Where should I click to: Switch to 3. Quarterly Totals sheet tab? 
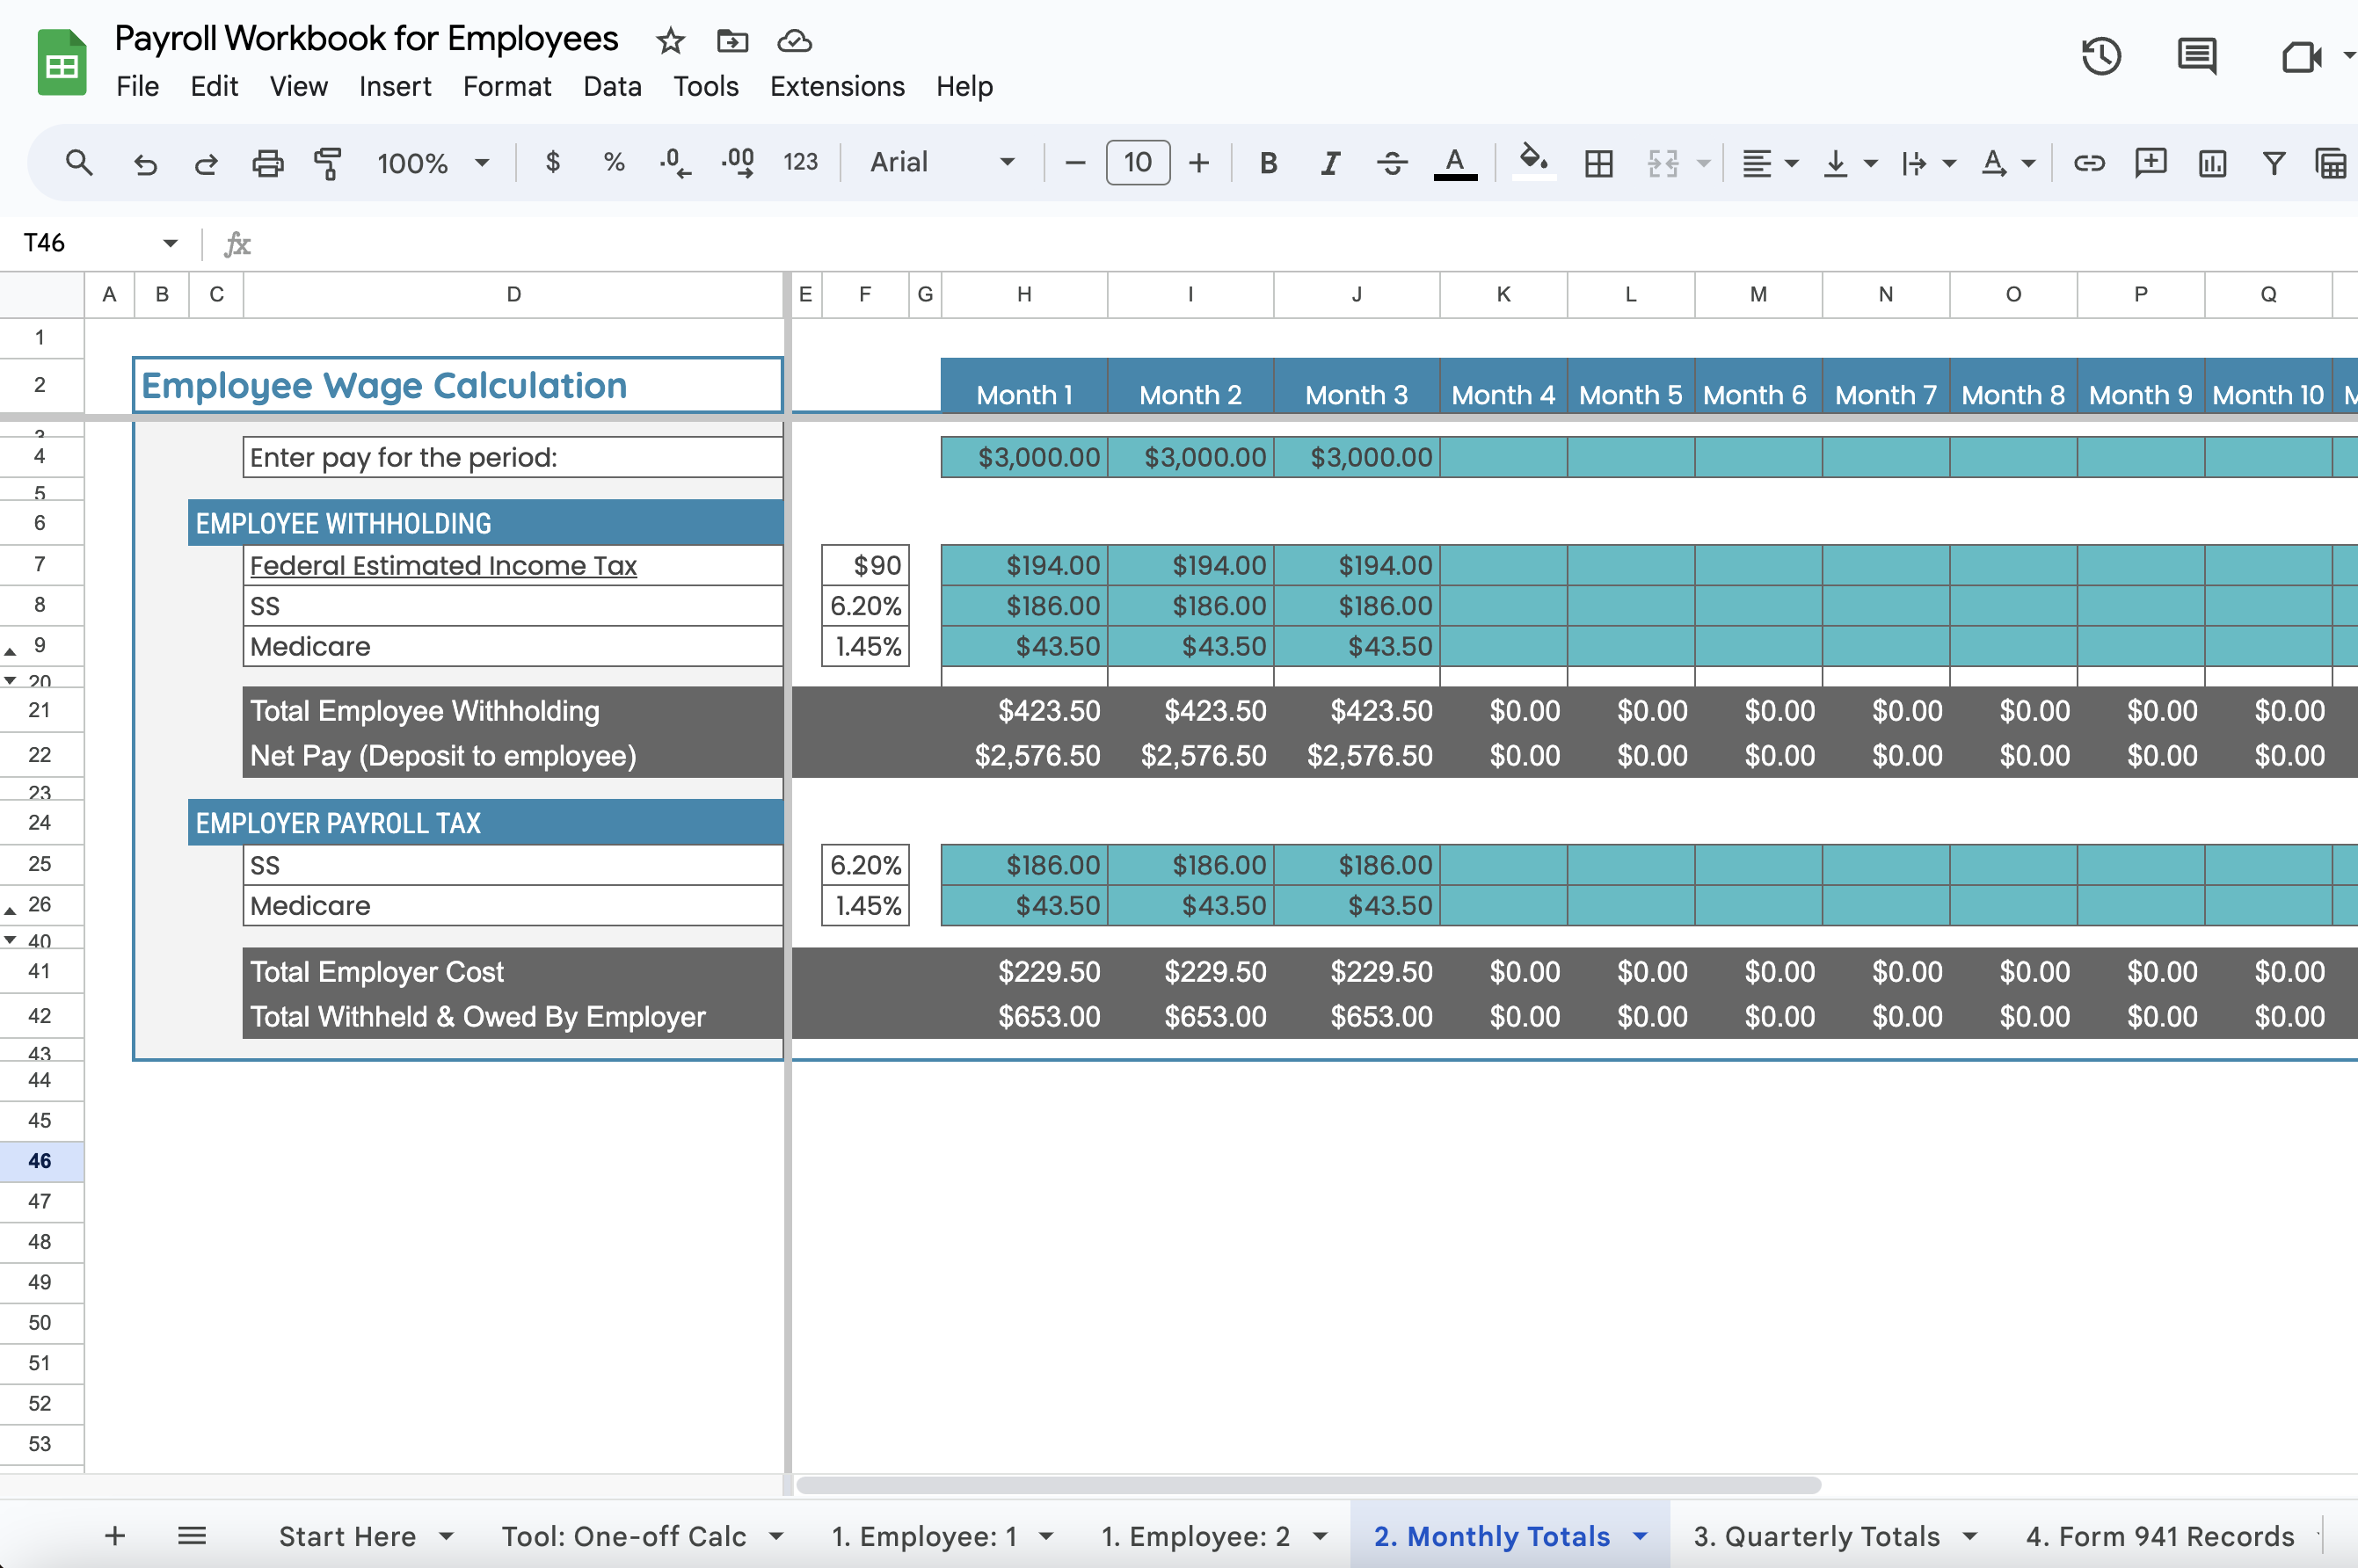point(1816,1535)
